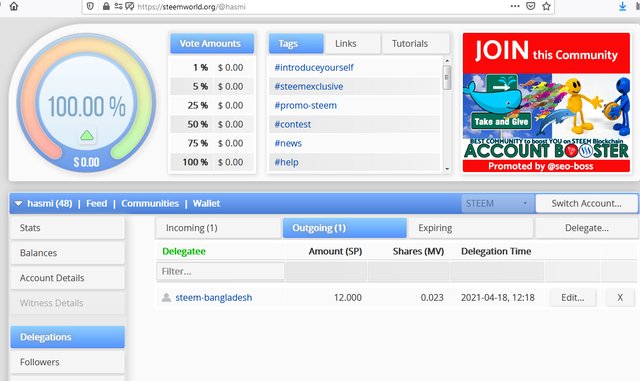This screenshot has height=381, width=640.
Task: Open Balances in sidebar
Action: click(x=67, y=253)
